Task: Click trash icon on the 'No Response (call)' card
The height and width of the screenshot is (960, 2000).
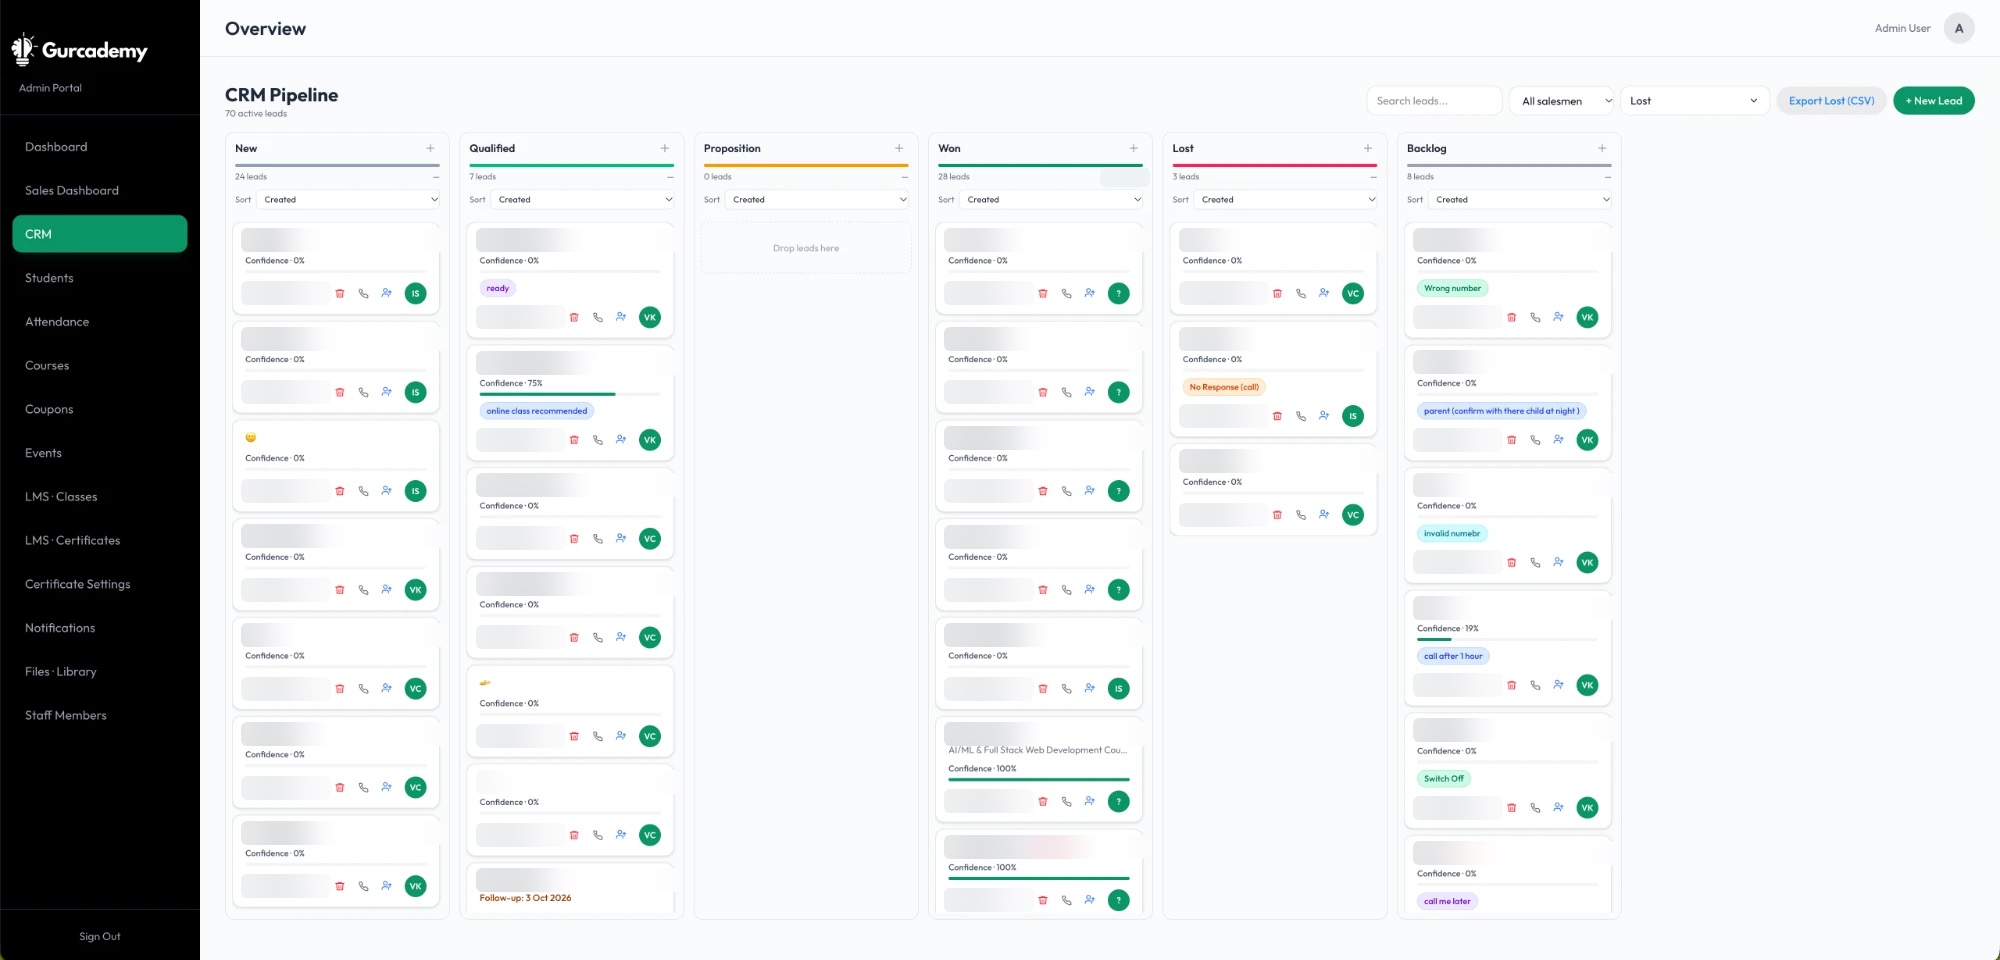Action: coord(1277,416)
